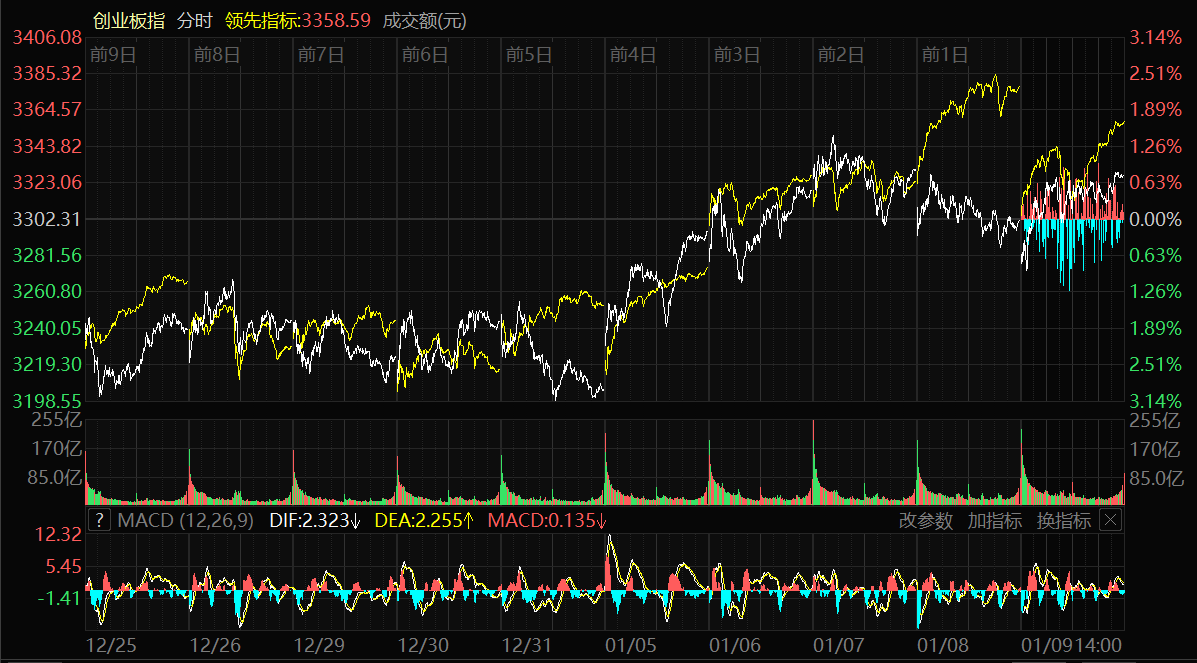This screenshot has height=663, width=1197.
Task: Click the 创业板指 index title
Action: click(x=128, y=21)
